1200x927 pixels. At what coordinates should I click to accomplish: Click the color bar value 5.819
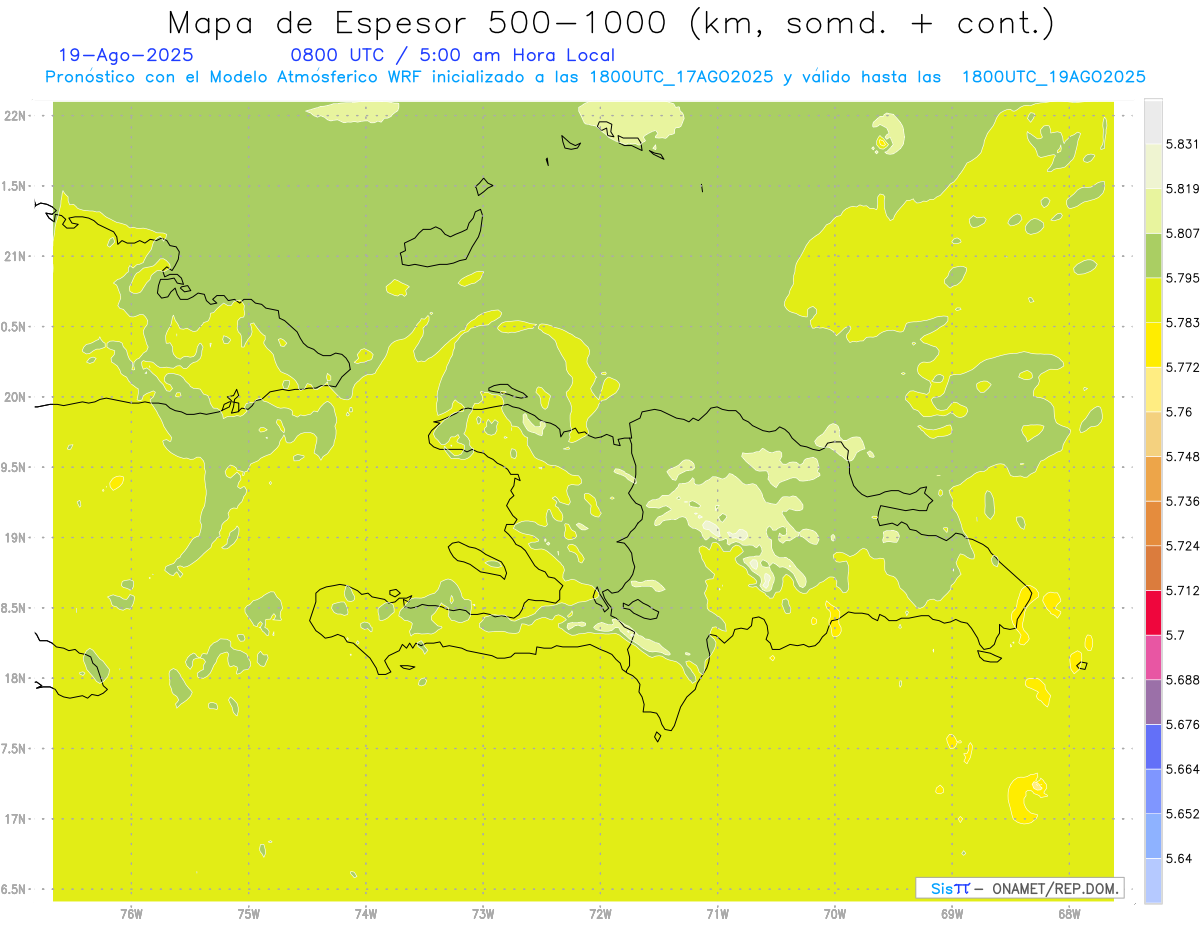point(1183,189)
